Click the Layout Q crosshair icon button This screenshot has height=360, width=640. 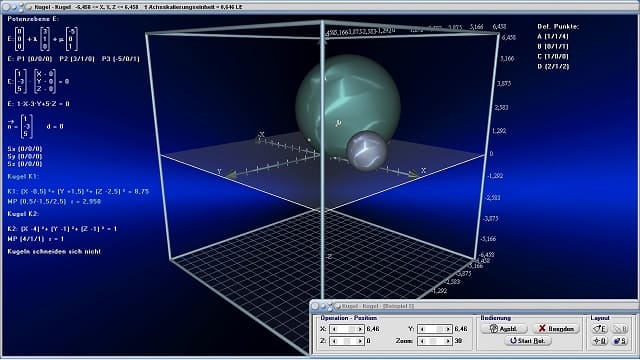599,340
